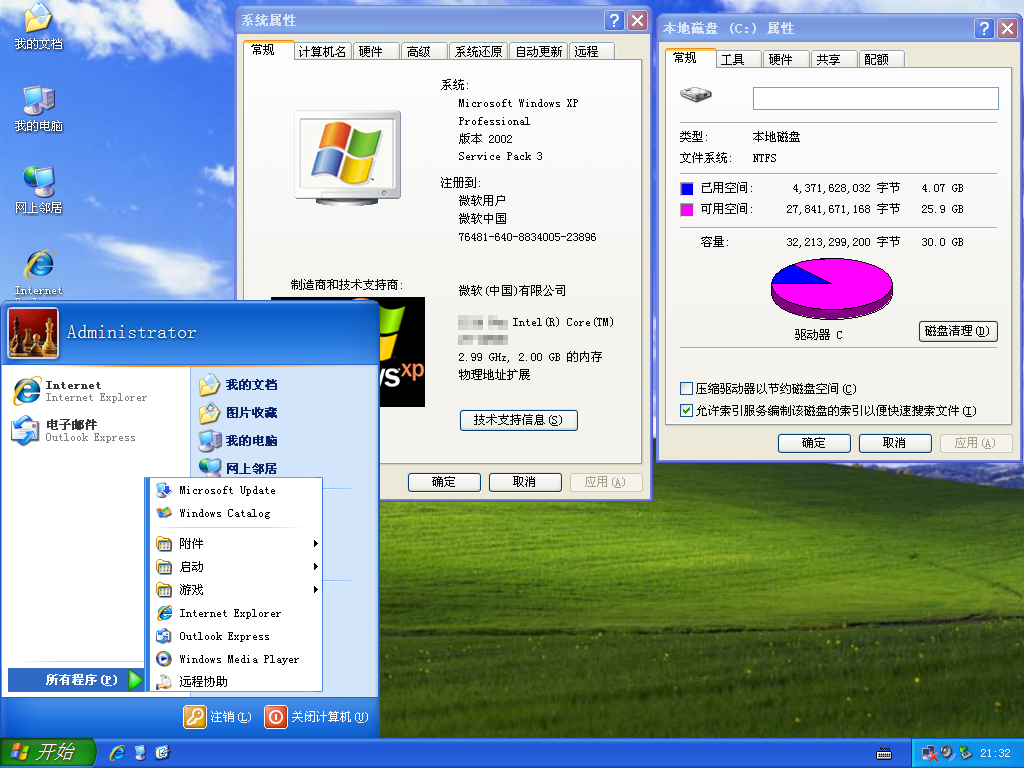Screen dimensions: 1024x768
Task: Click the 关闭计算机 red power icon
Action: click(276, 717)
